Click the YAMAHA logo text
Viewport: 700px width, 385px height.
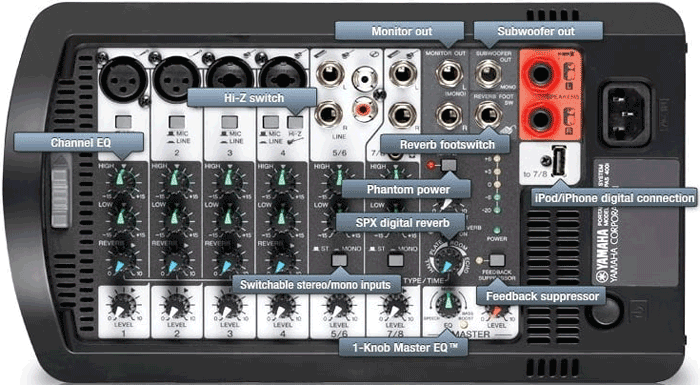click(601, 255)
